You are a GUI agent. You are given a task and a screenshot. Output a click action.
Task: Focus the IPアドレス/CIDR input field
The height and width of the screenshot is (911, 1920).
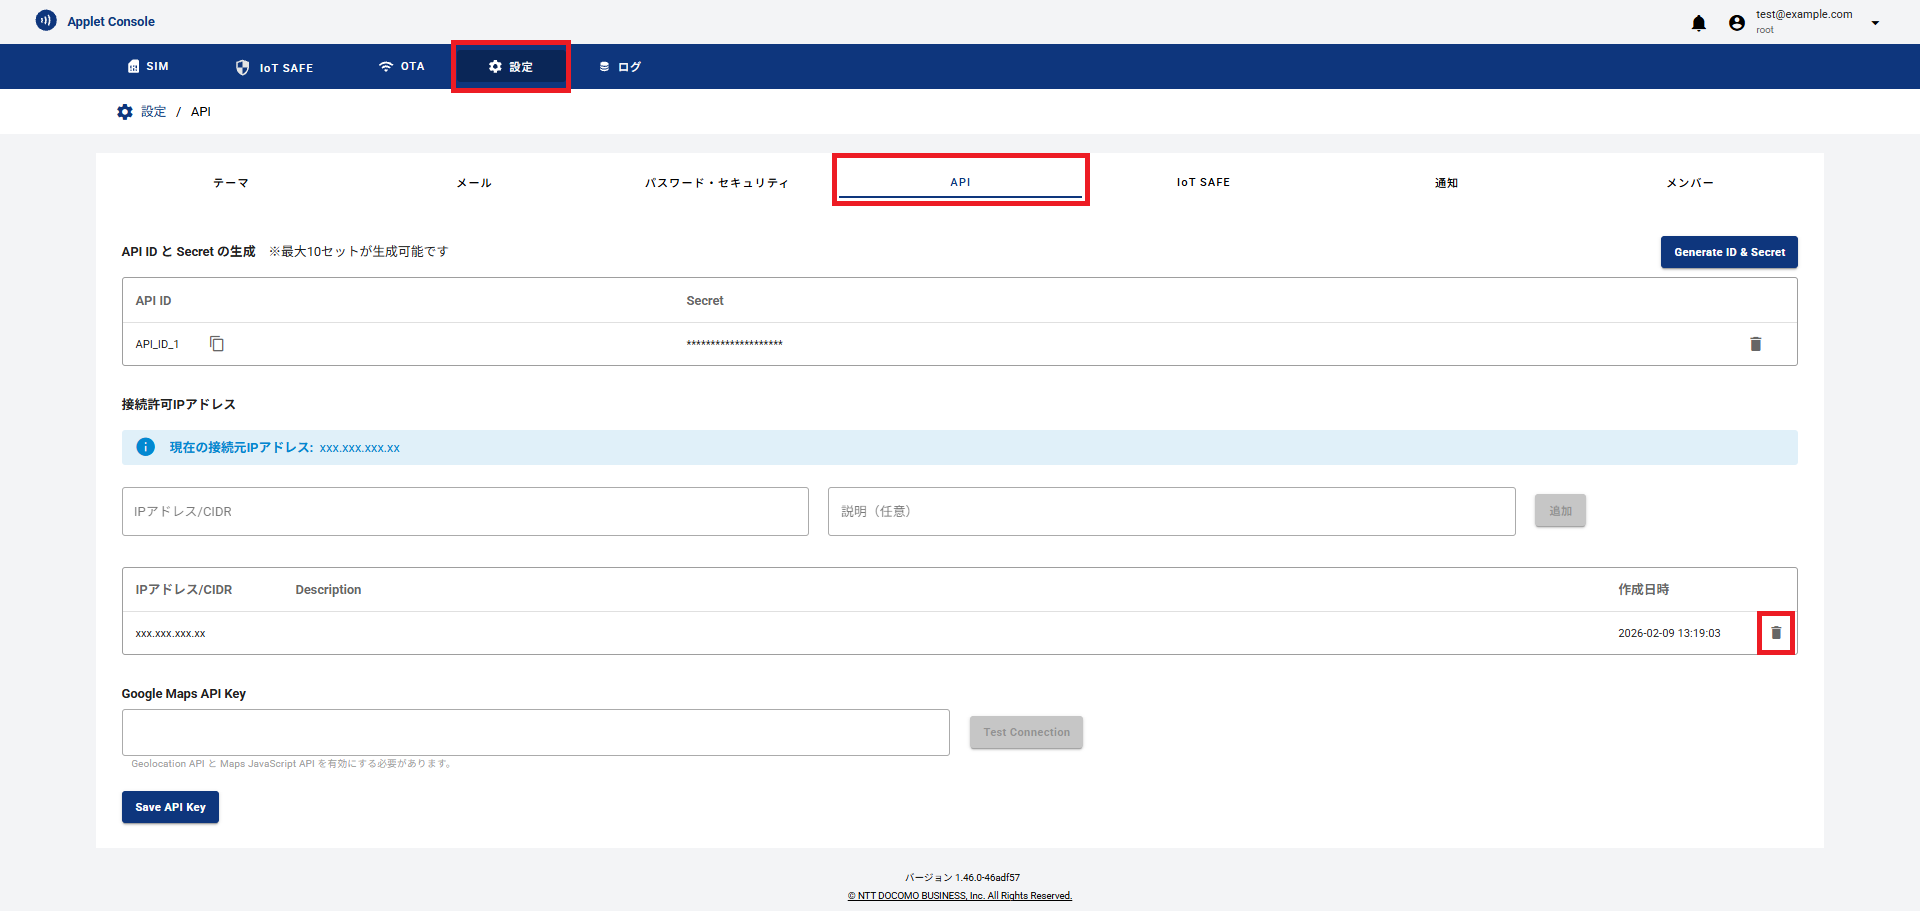465,512
